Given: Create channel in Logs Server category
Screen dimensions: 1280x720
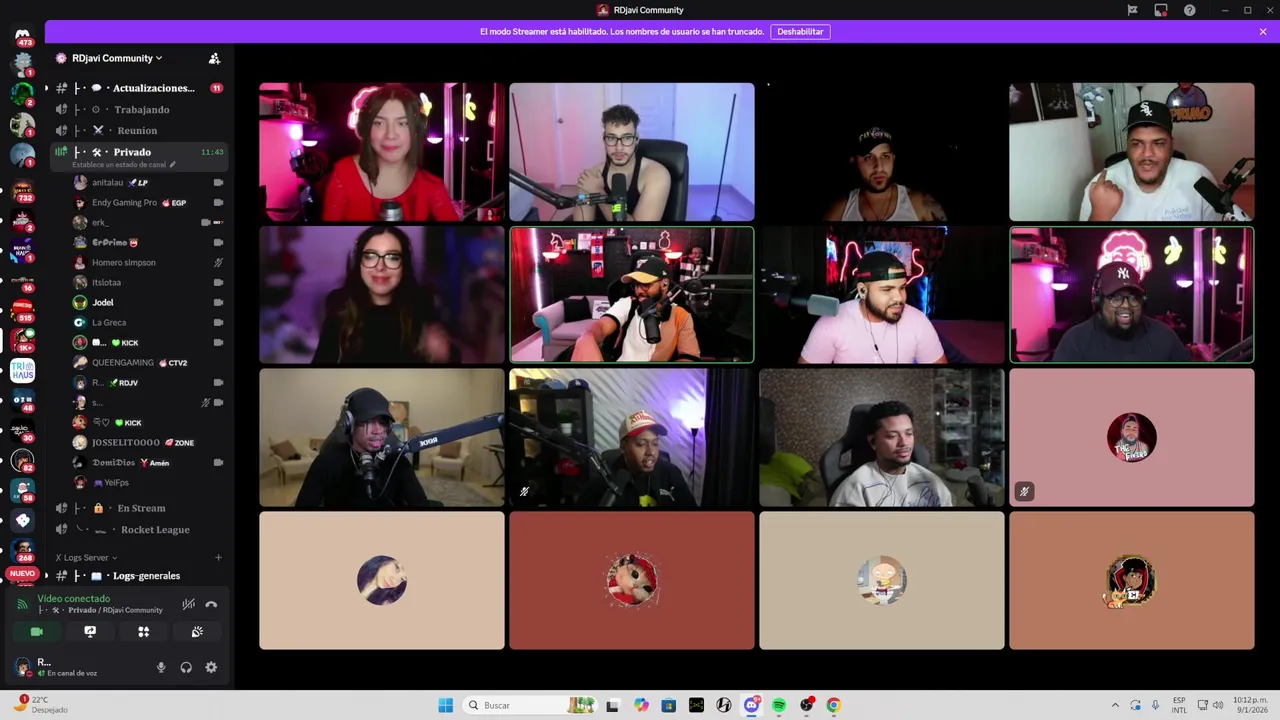Looking at the screenshot, I should [218, 558].
